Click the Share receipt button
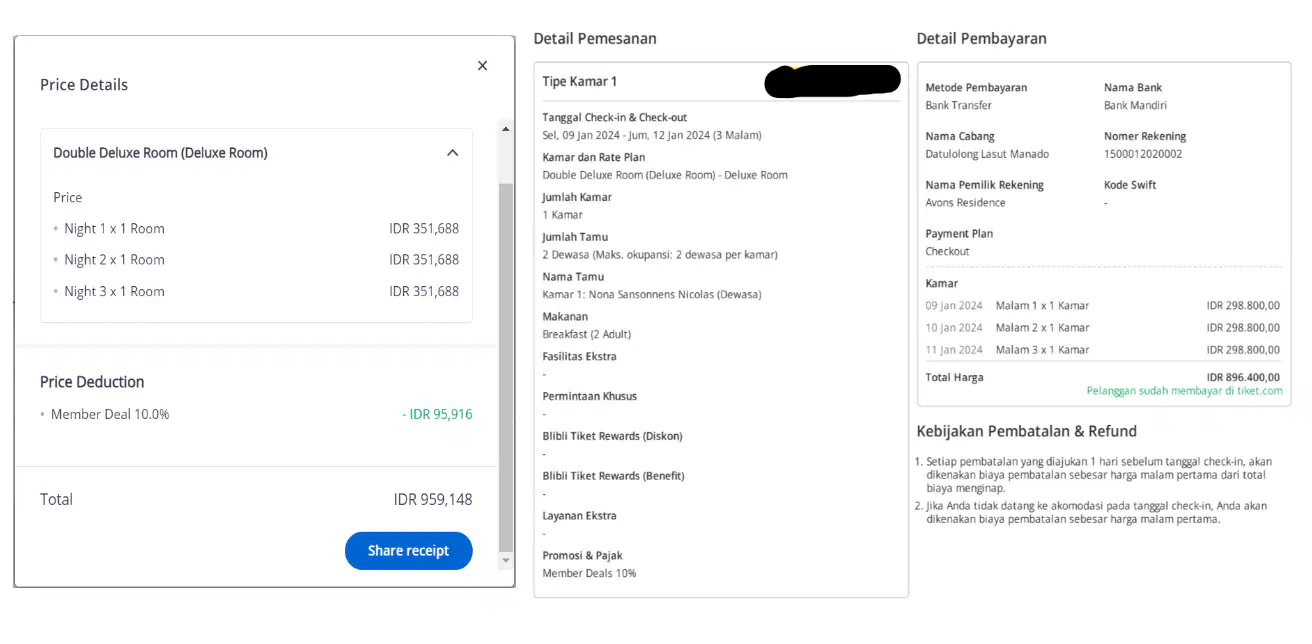The height and width of the screenshot is (644, 1312). pos(408,551)
